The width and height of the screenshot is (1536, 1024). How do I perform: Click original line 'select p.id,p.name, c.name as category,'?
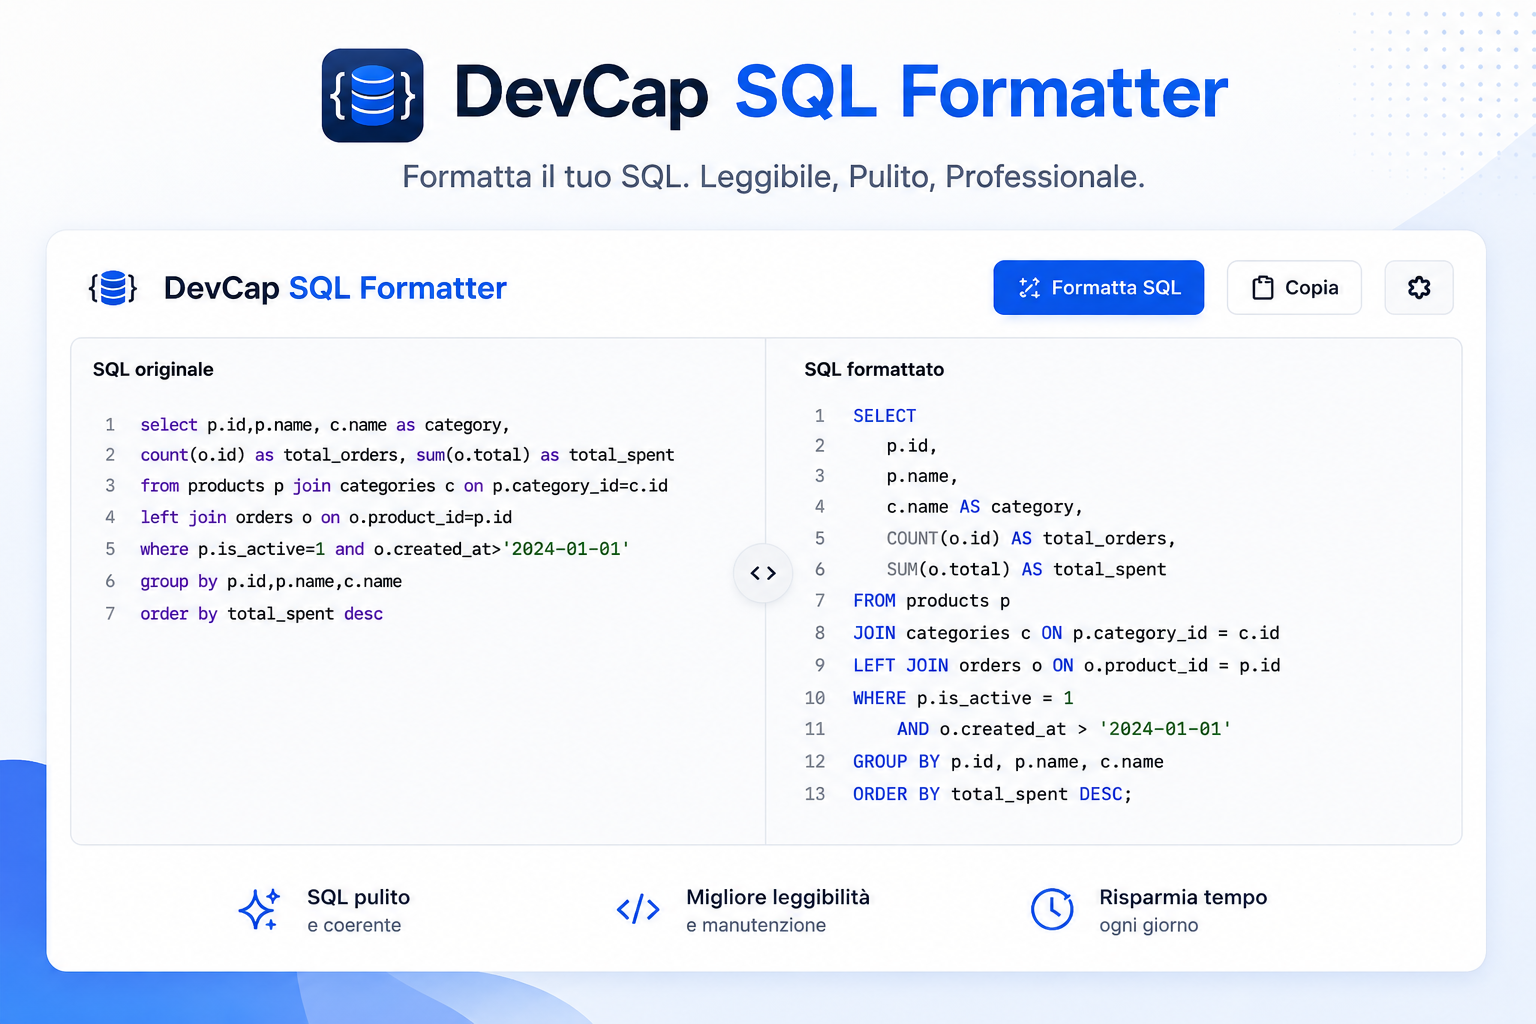pyautogui.click(x=325, y=425)
